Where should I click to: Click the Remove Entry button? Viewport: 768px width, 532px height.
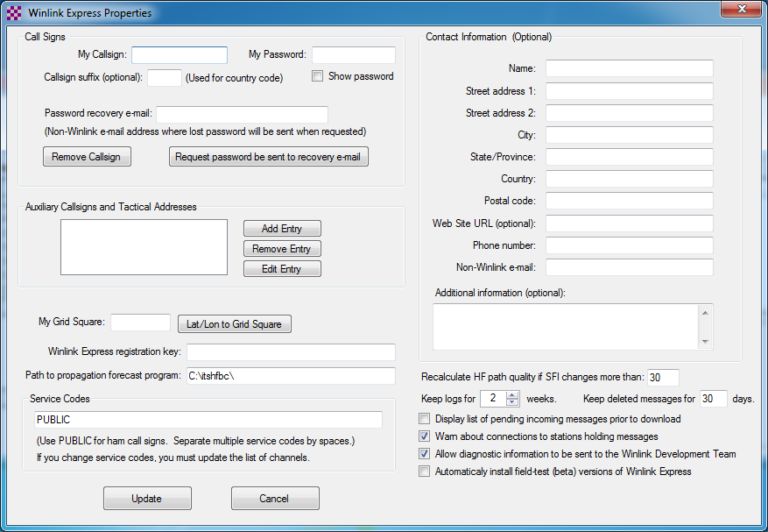[282, 248]
